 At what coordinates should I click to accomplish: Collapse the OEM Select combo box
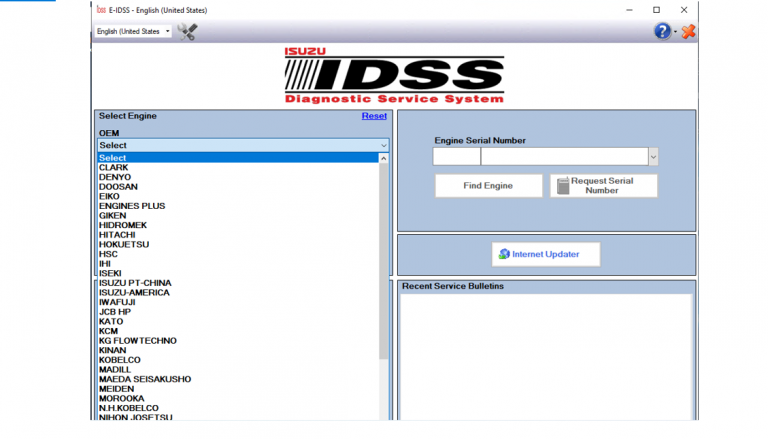pyautogui.click(x=243, y=145)
